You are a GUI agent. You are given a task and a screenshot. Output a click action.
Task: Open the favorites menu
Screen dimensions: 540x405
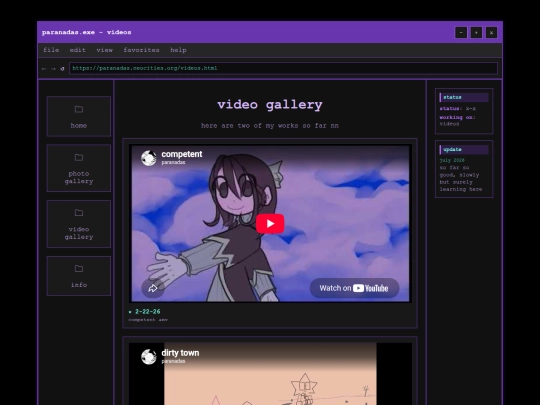point(141,50)
